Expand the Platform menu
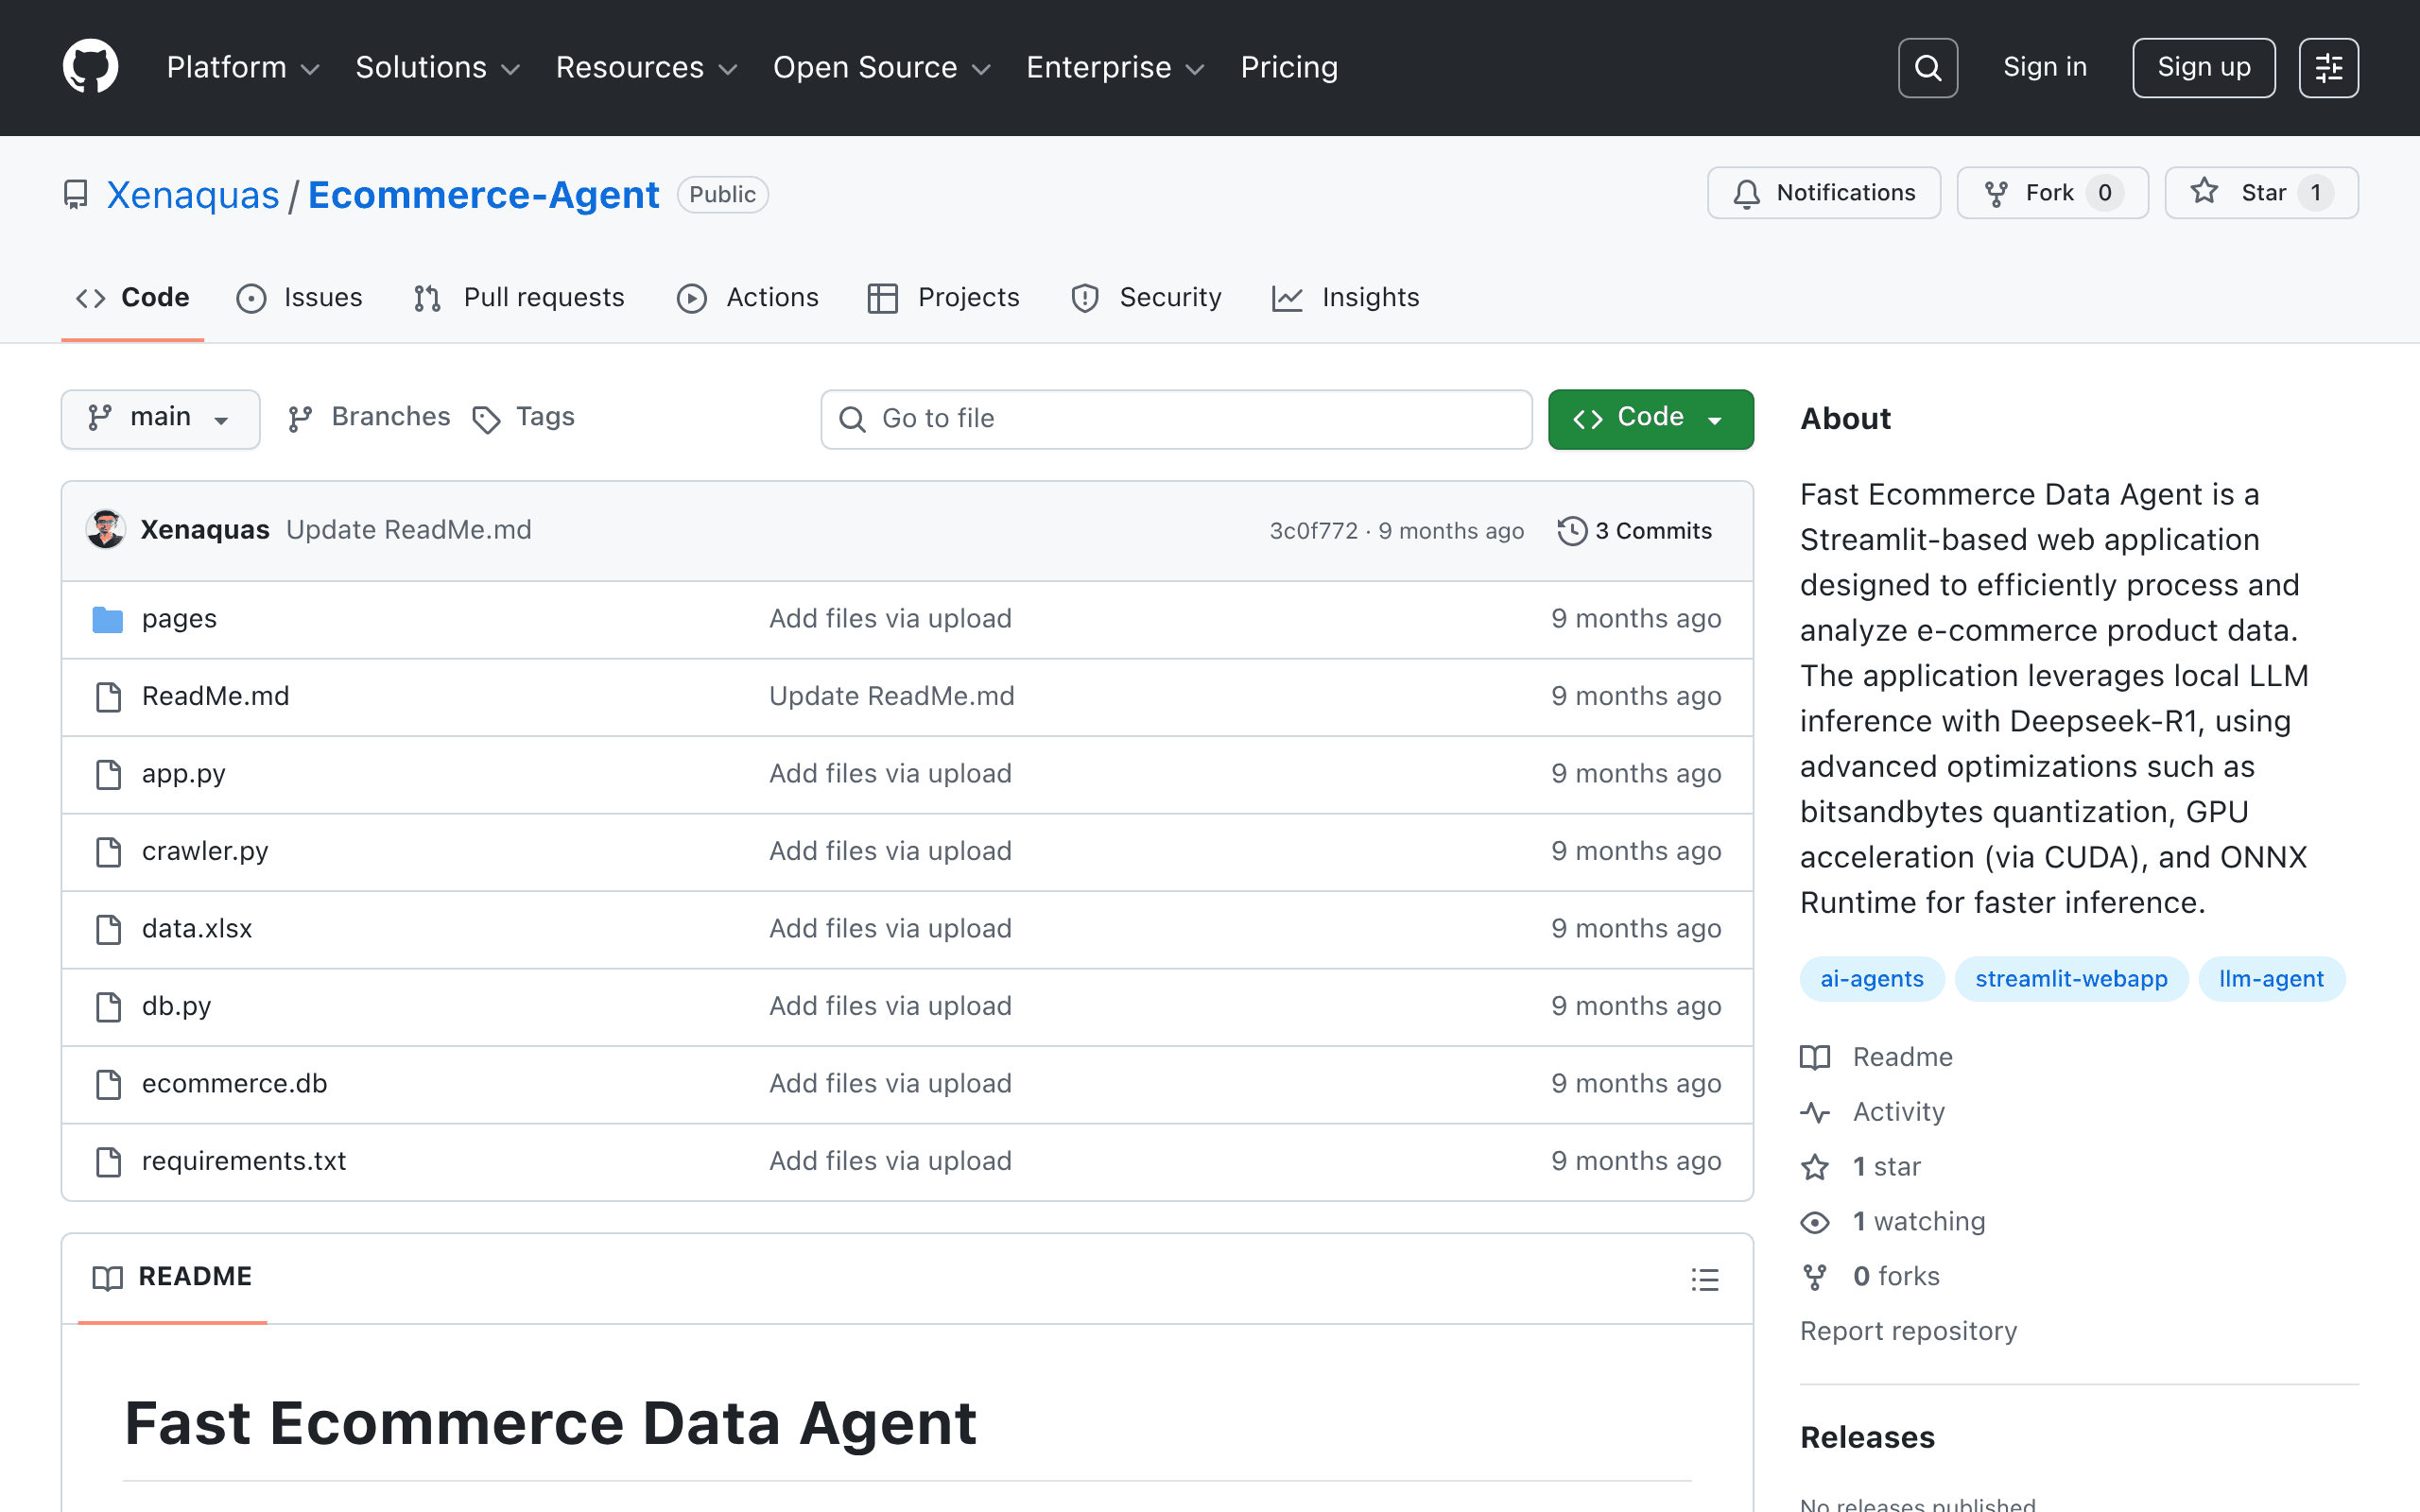The image size is (2420, 1512). point(243,67)
